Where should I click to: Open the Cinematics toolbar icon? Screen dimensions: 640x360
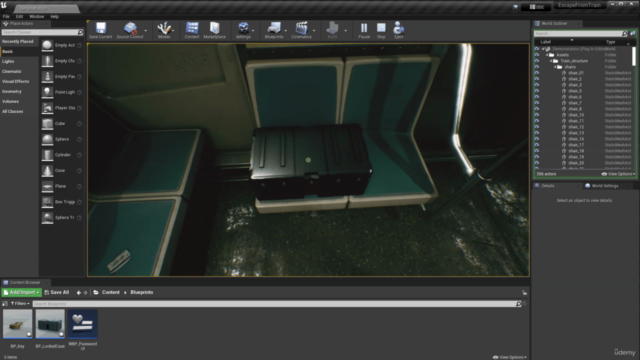coord(302,28)
